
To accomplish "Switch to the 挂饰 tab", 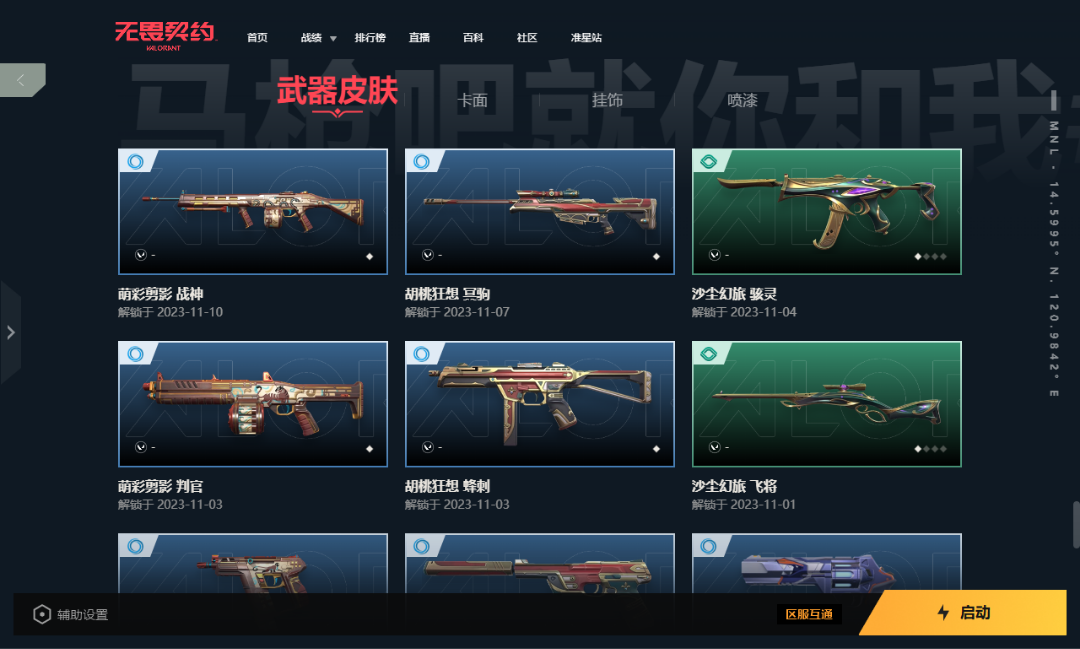I will pyautogui.click(x=608, y=101).
